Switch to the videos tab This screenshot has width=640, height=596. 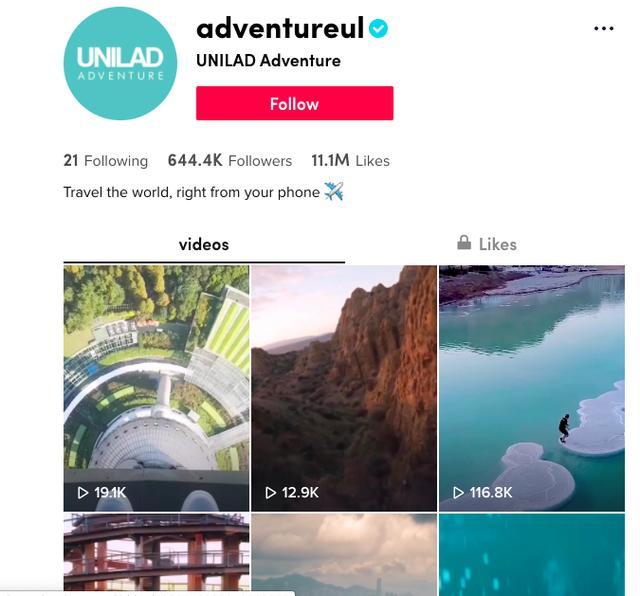click(x=204, y=245)
